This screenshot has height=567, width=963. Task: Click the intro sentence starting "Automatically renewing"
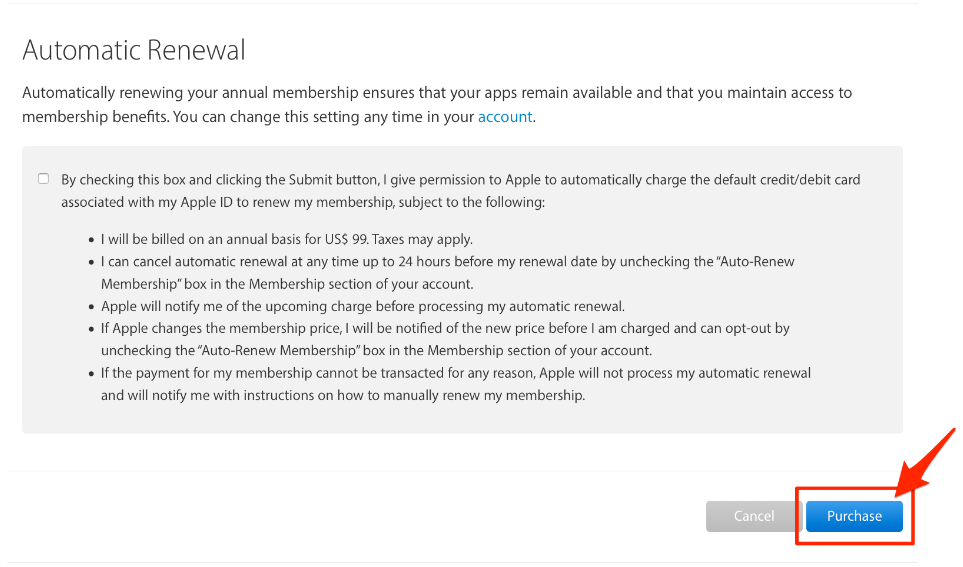(437, 104)
